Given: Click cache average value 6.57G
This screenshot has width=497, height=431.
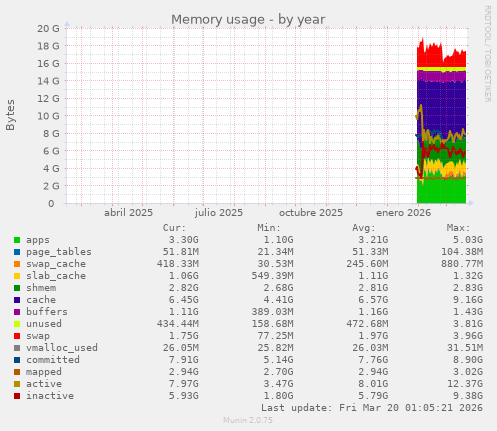Looking at the screenshot, I should [373, 300].
